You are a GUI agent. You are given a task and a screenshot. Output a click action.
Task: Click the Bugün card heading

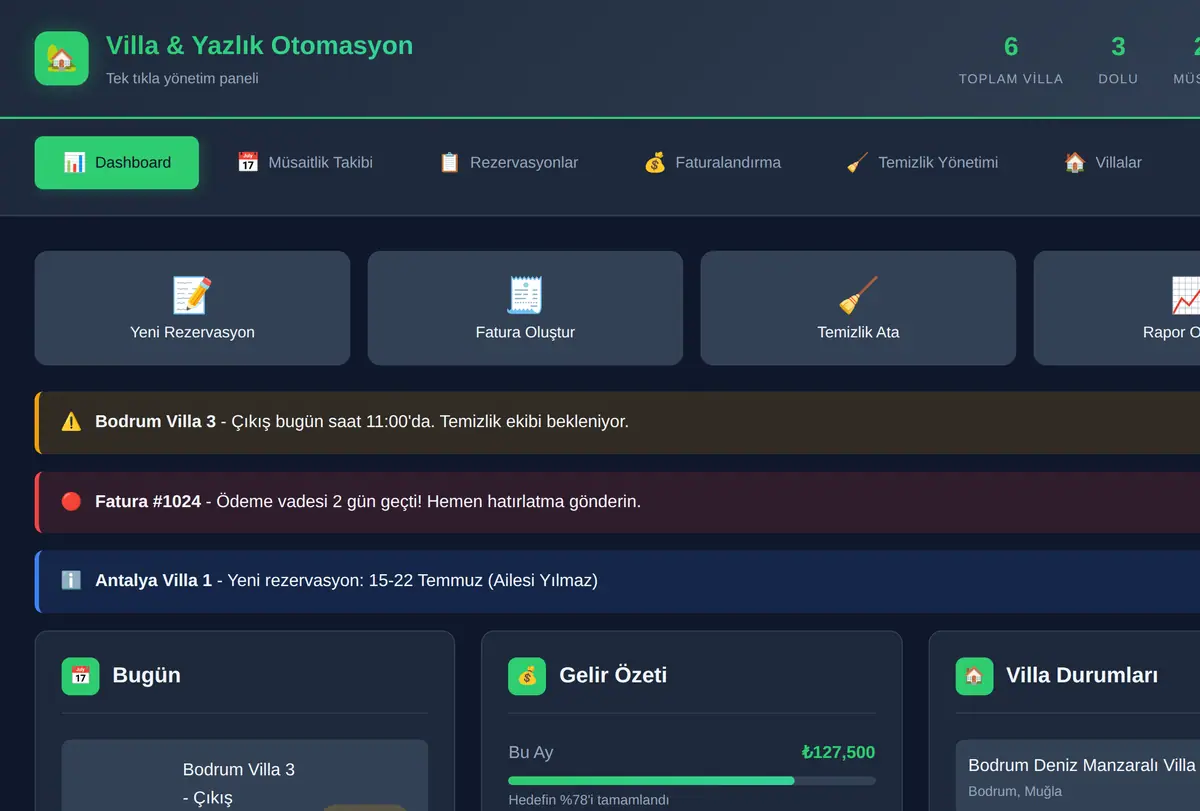[x=147, y=675]
